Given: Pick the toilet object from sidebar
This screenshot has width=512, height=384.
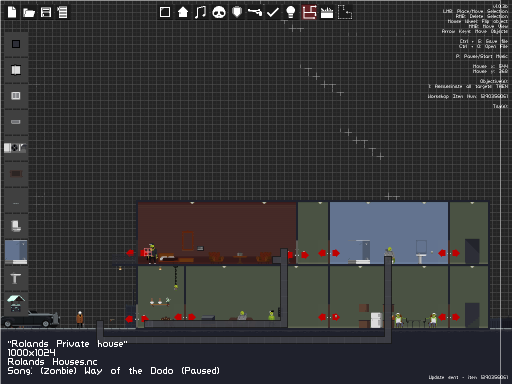Looking at the screenshot, I should (x=16, y=226).
